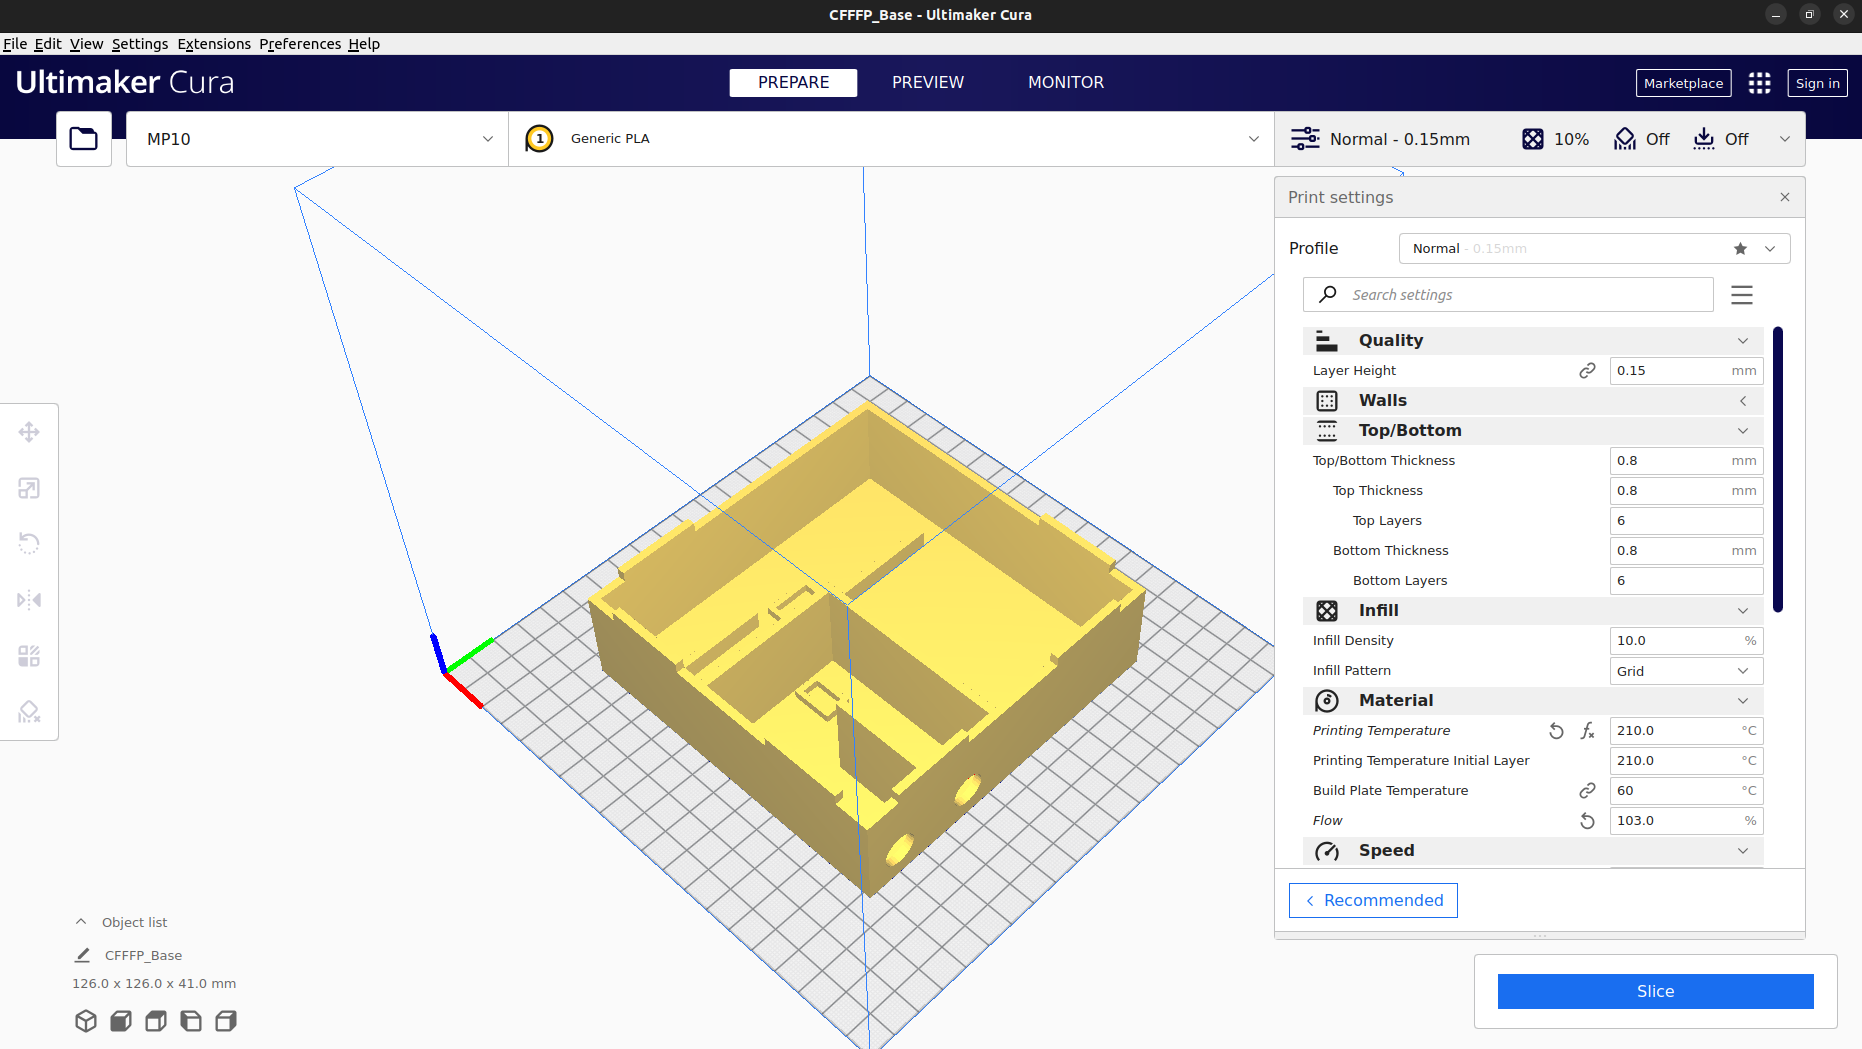Open the Extensions menu
The height and width of the screenshot is (1049, 1862).
tap(214, 44)
